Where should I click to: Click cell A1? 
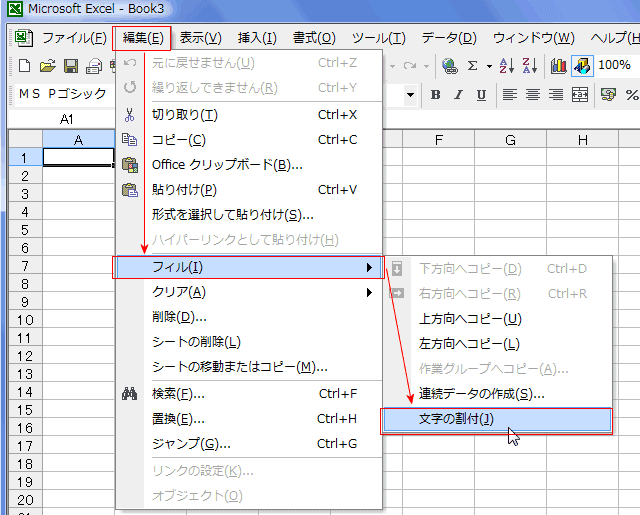tap(78, 157)
